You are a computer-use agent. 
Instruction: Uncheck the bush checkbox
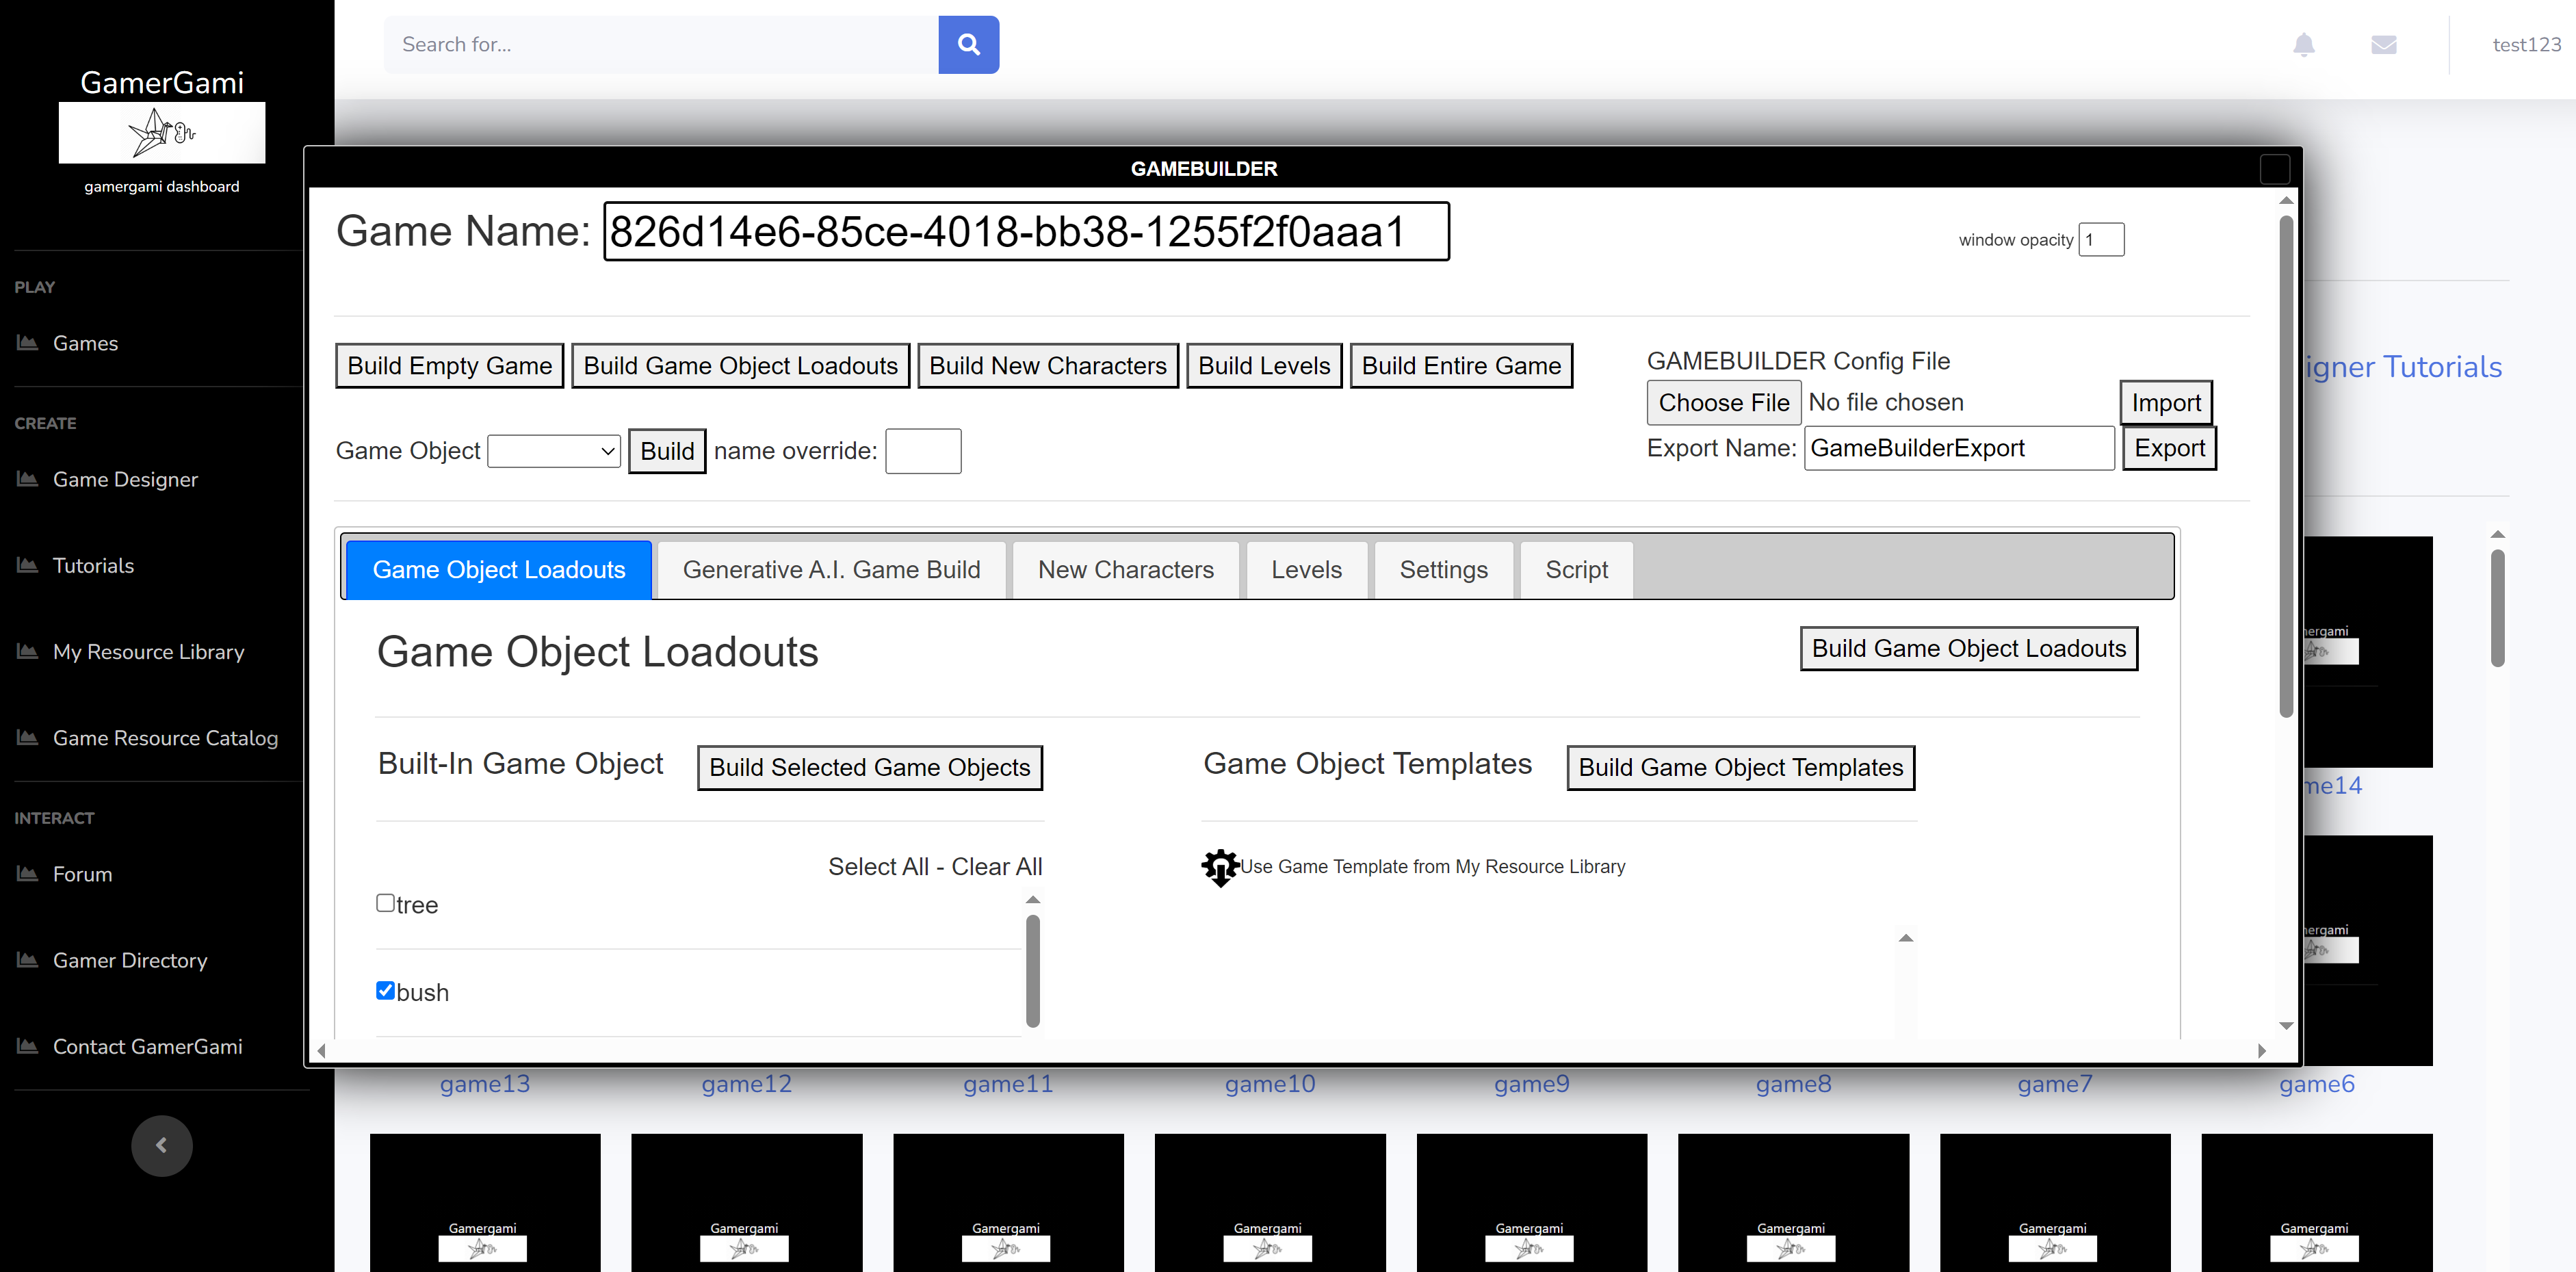click(385, 990)
